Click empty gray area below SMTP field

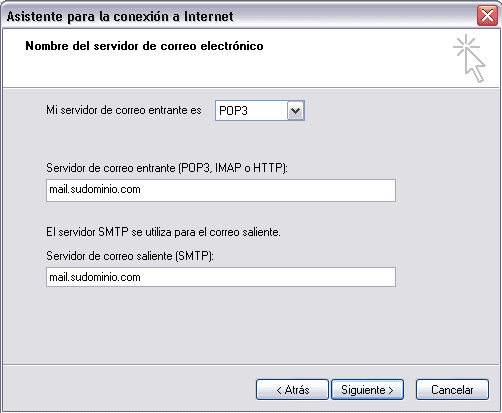click(221, 325)
